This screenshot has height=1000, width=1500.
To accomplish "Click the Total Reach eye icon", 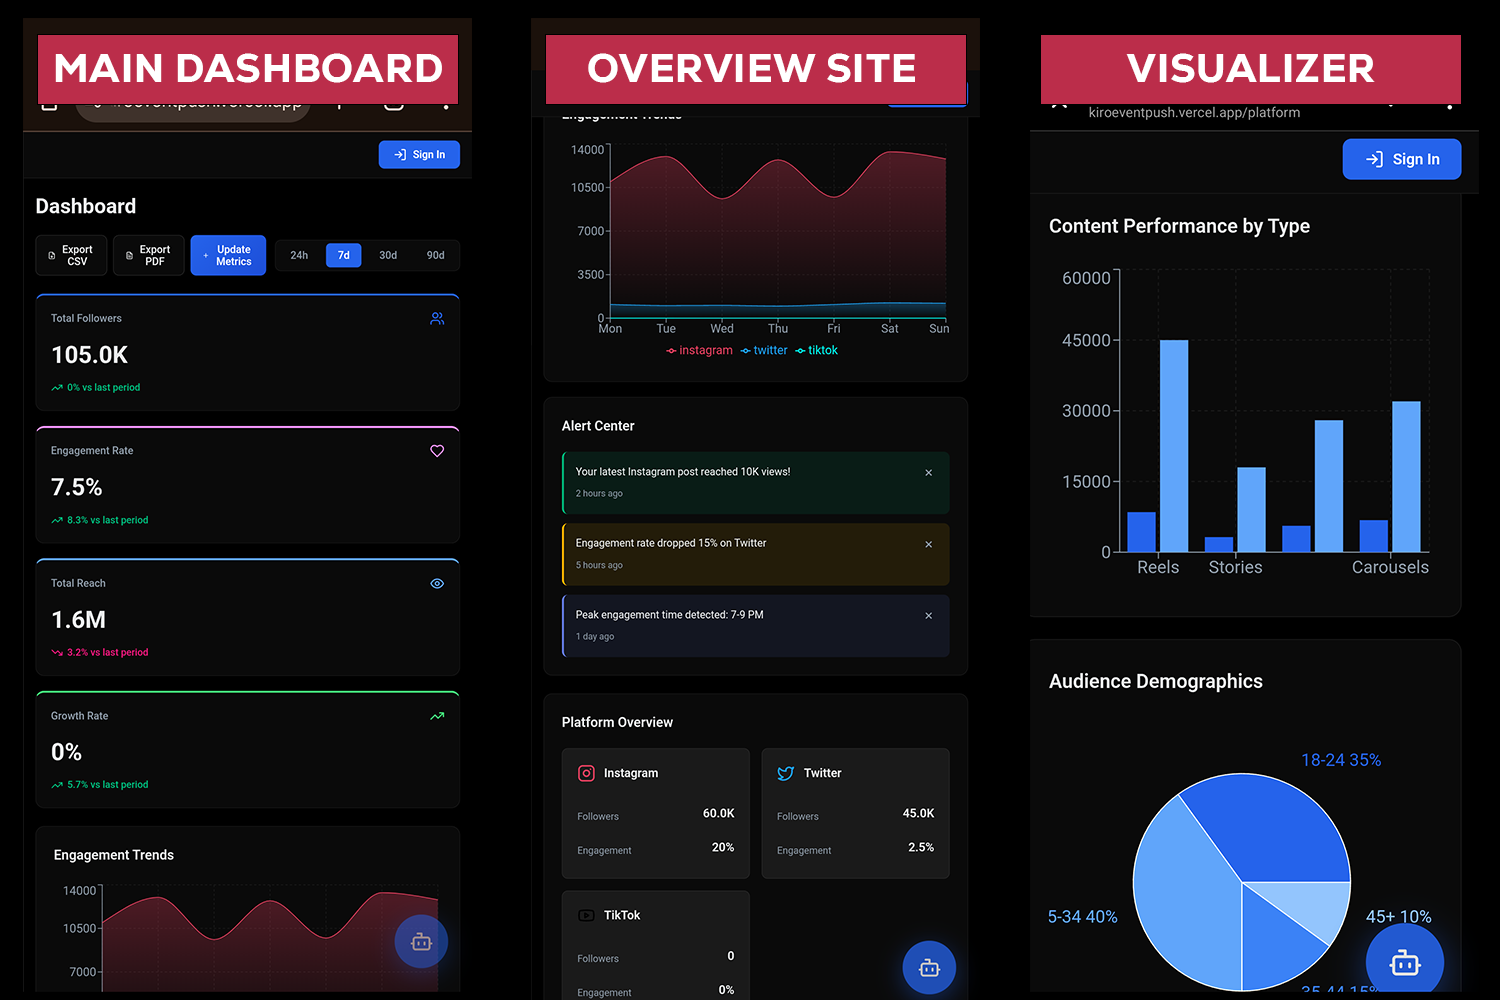I will [437, 583].
